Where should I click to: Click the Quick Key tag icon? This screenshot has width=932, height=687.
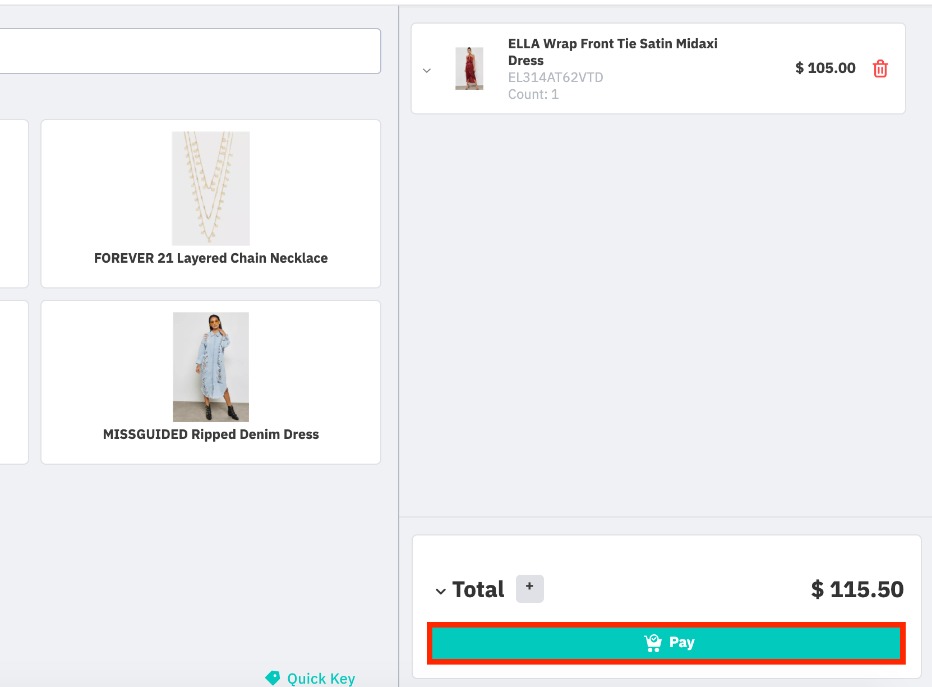(273, 678)
